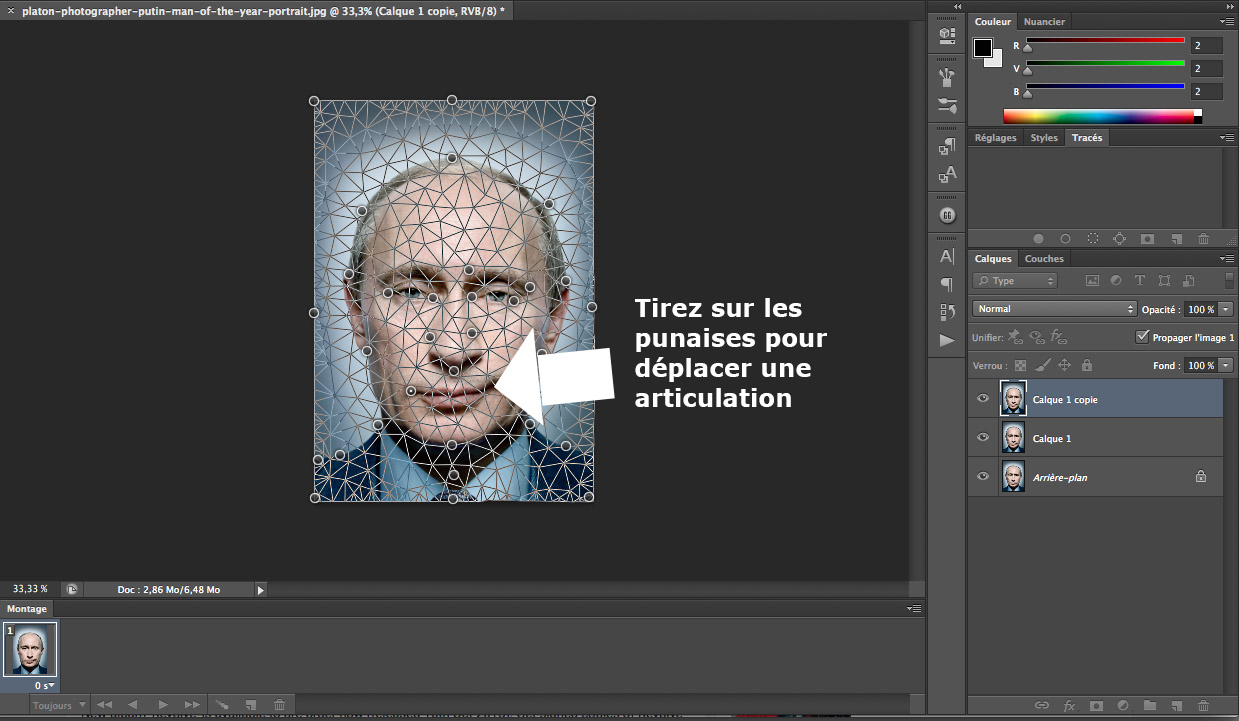Open the layer filter Type dropdown

tap(1016, 281)
